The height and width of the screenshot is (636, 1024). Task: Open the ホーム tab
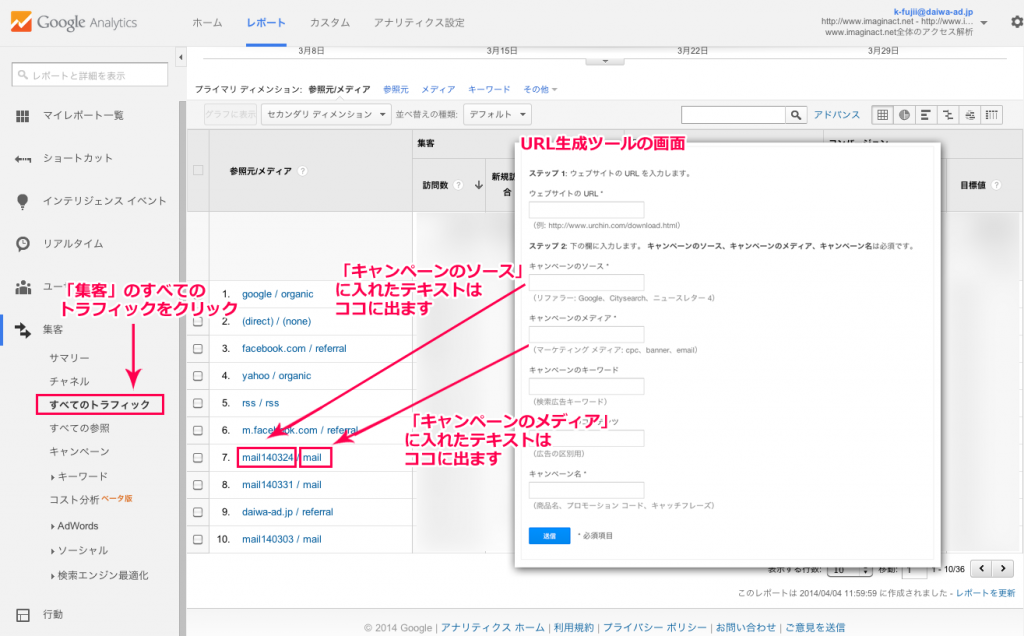click(207, 23)
